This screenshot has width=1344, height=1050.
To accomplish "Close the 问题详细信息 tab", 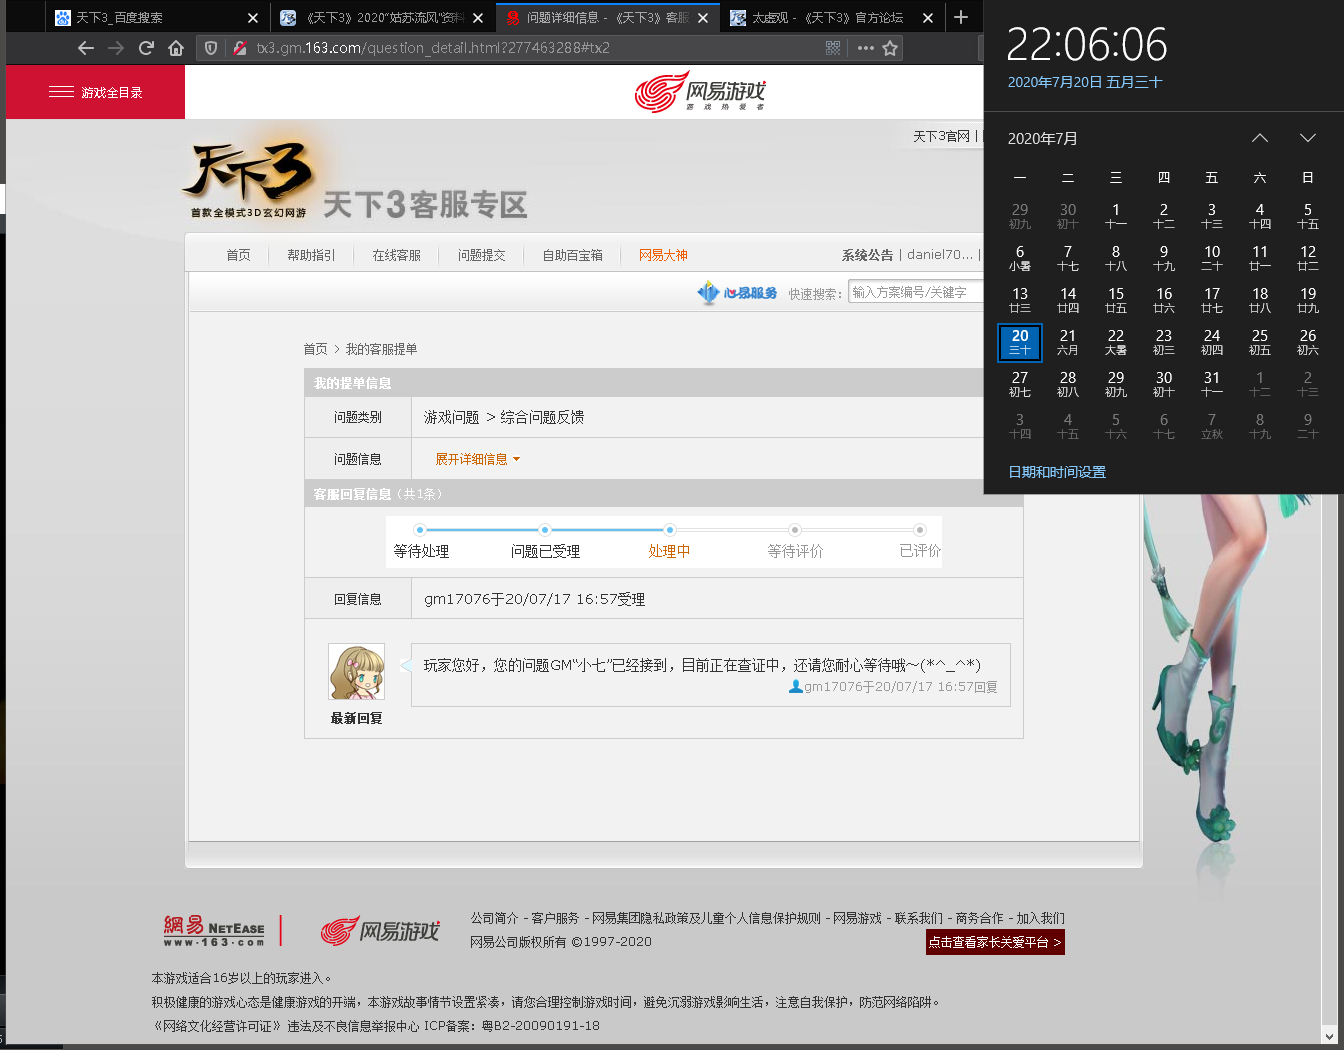I will [x=703, y=18].
